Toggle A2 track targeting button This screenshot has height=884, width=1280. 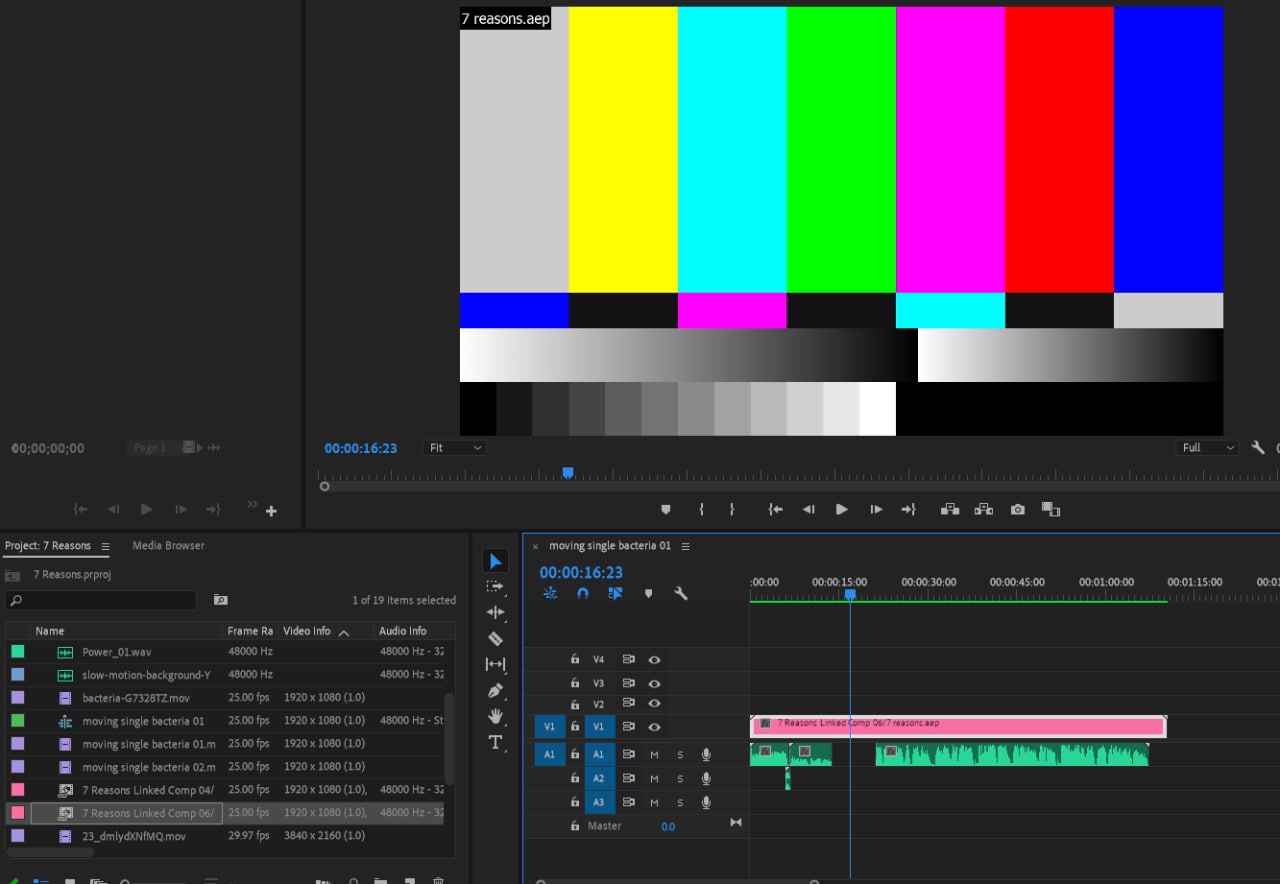click(599, 778)
